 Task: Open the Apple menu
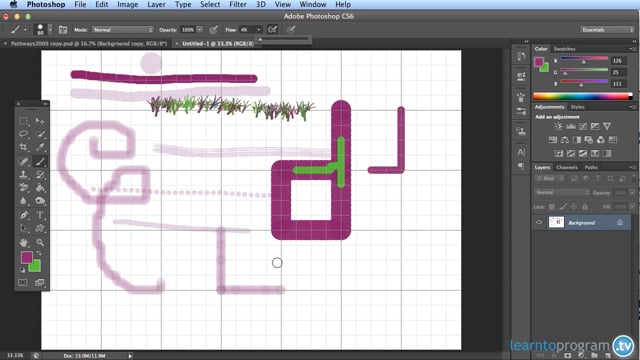[13, 4]
